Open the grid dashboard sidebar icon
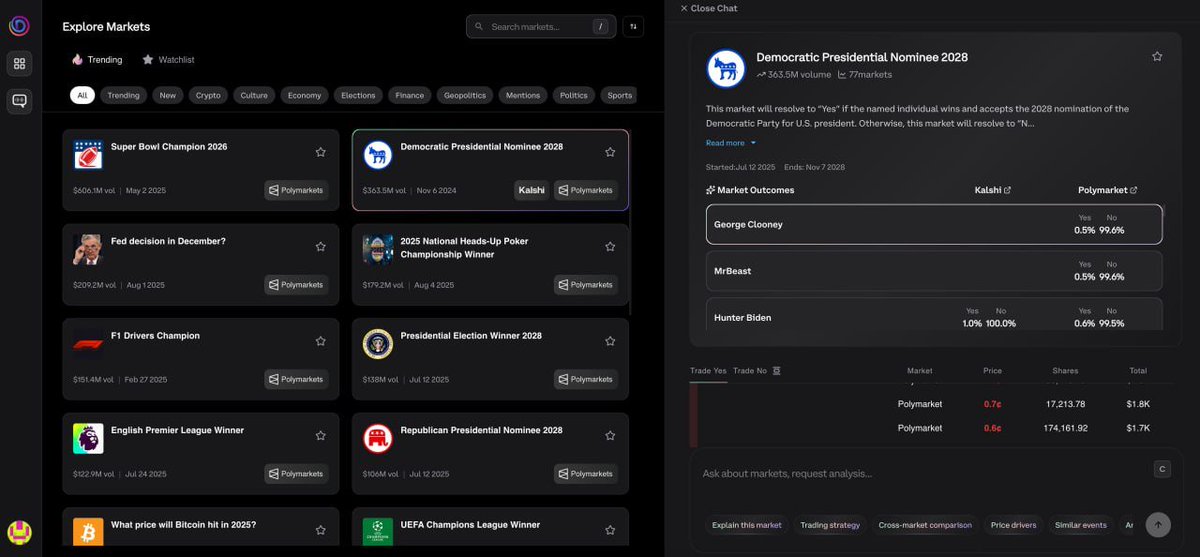Image resolution: width=1200 pixels, height=557 pixels. point(19,64)
